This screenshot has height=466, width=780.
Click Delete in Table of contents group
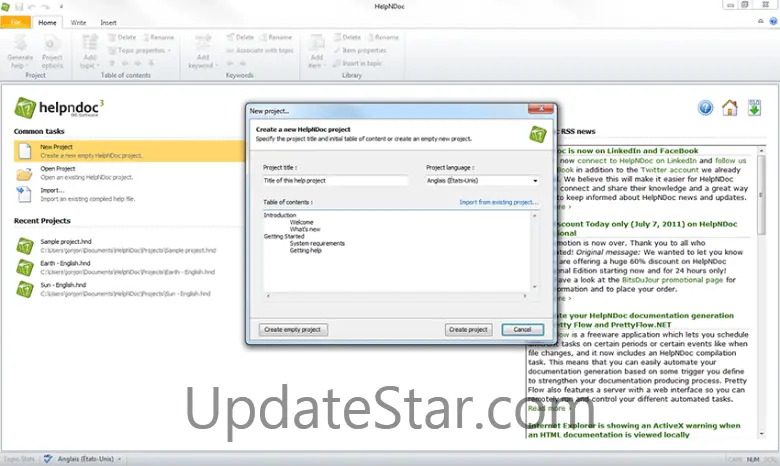[x=122, y=37]
